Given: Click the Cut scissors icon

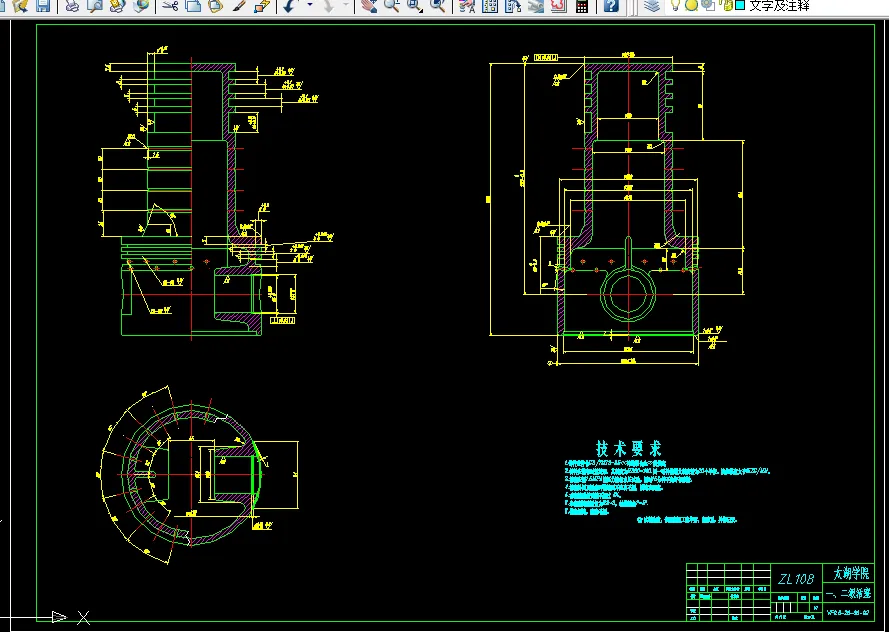Looking at the screenshot, I should [170, 5].
